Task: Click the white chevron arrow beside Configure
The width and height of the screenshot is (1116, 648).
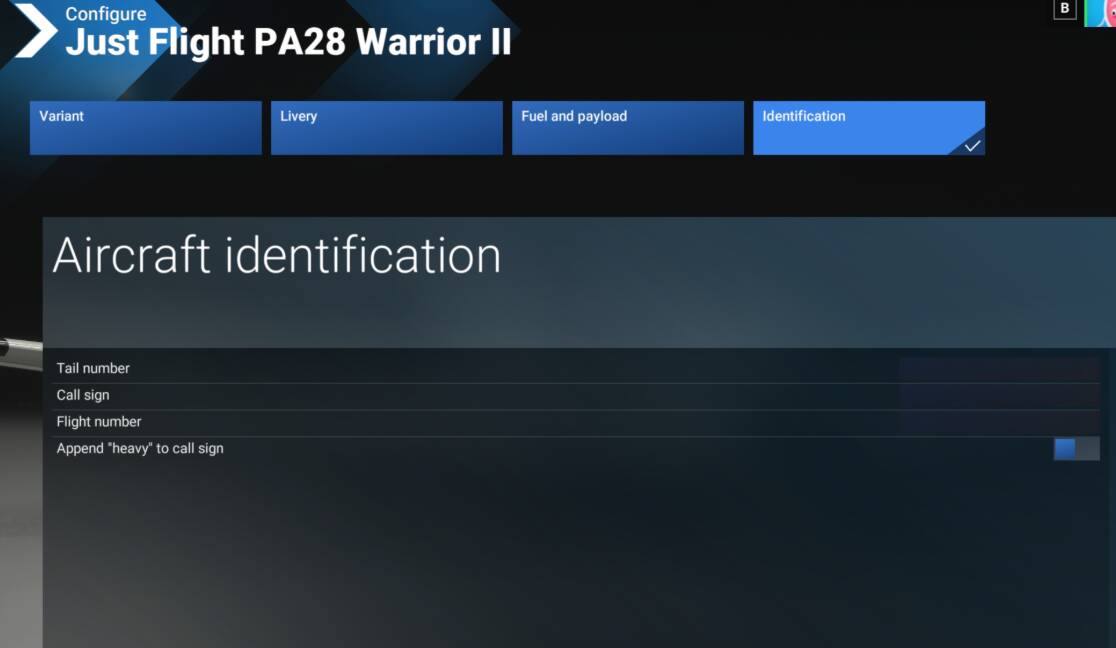Action: [36, 30]
